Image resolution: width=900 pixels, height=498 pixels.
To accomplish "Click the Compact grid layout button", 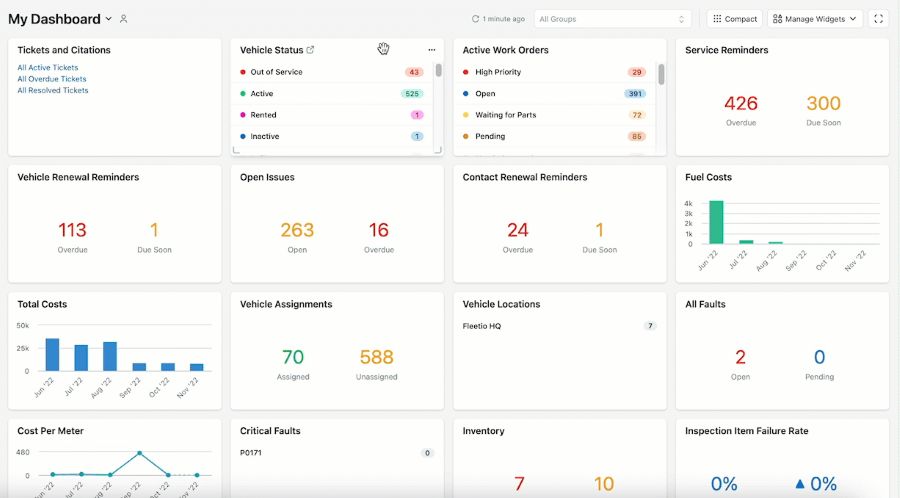I will point(735,19).
